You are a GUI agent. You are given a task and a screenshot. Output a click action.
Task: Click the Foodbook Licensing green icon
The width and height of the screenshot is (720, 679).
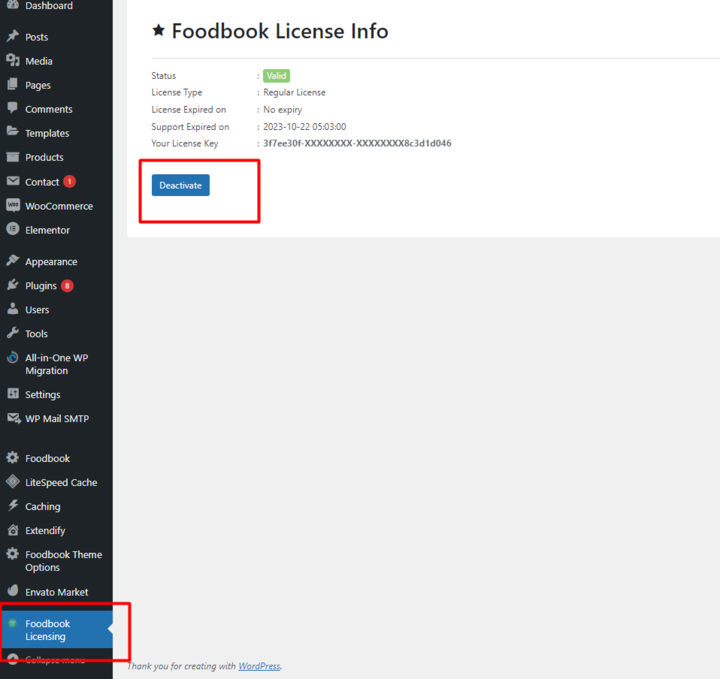point(12,623)
